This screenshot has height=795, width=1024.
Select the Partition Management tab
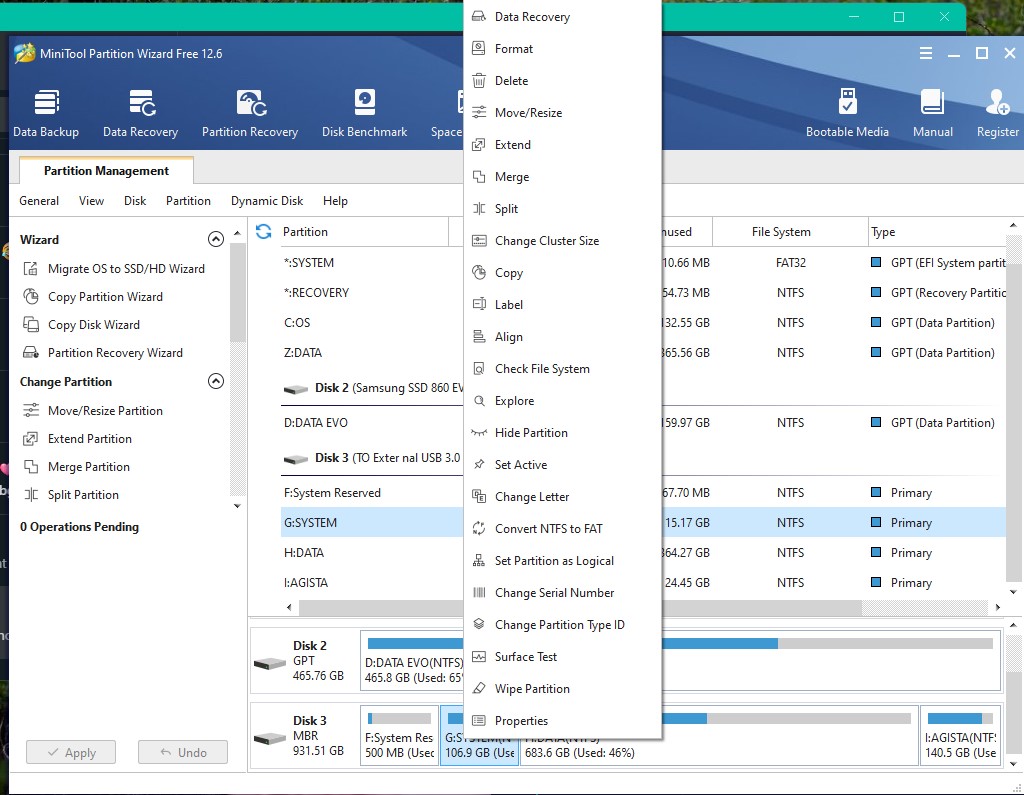click(x=106, y=170)
